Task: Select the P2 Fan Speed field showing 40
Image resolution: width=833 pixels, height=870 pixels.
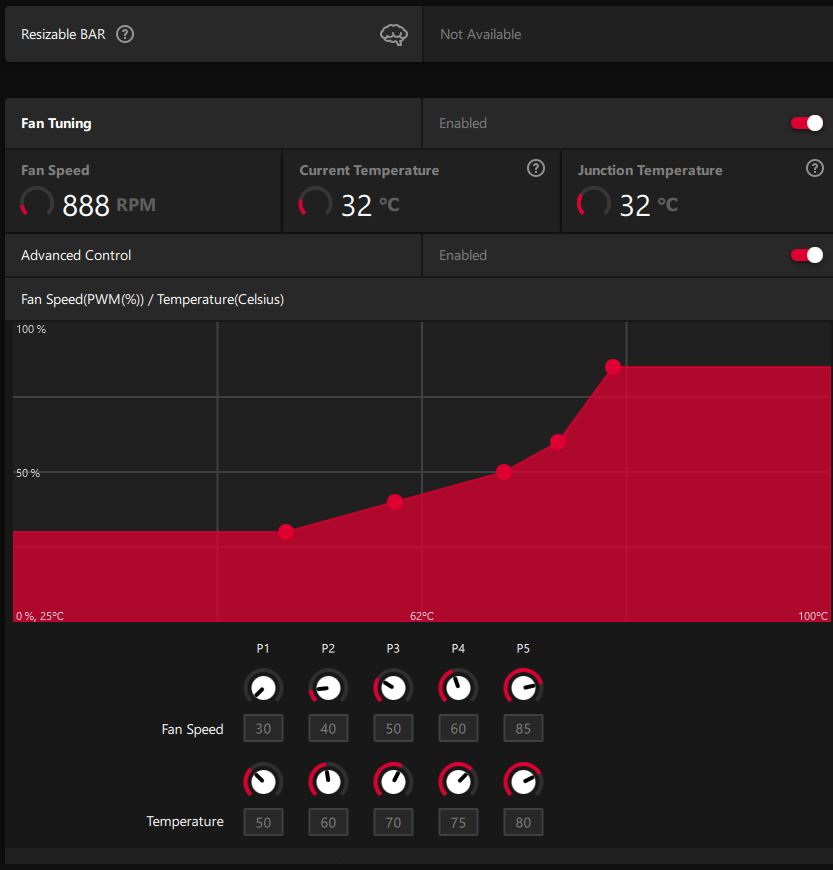Action: click(328, 729)
